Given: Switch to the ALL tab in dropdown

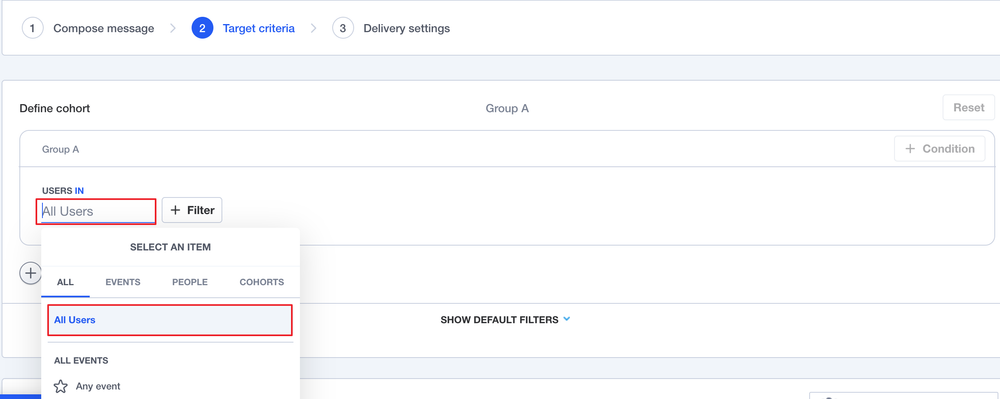Looking at the screenshot, I should (x=65, y=282).
